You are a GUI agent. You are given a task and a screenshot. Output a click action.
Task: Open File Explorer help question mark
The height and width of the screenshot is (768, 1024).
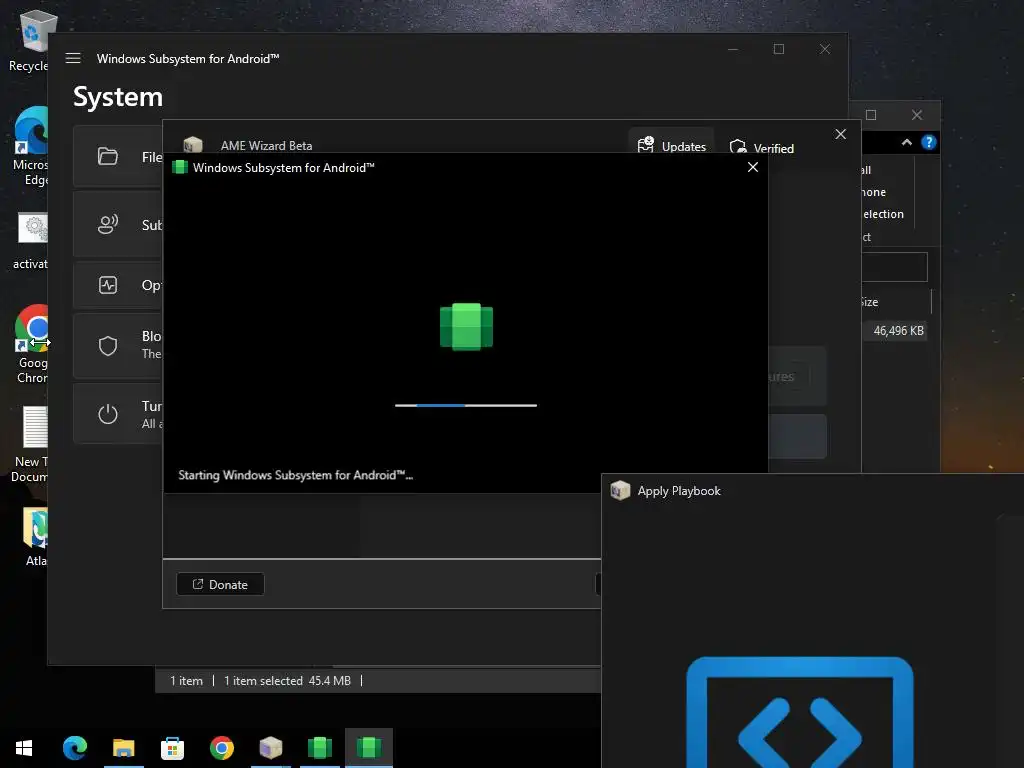[928, 142]
